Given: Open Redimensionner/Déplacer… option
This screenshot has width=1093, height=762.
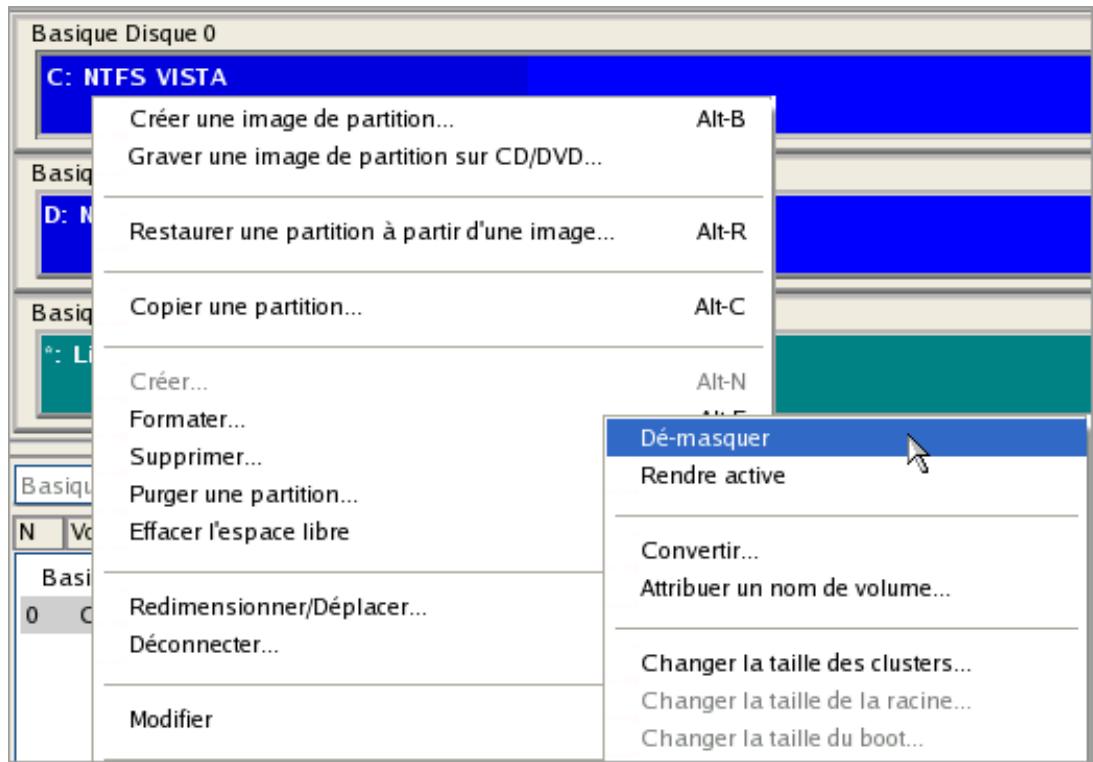Looking at the screenshot, I should (349, 607).
